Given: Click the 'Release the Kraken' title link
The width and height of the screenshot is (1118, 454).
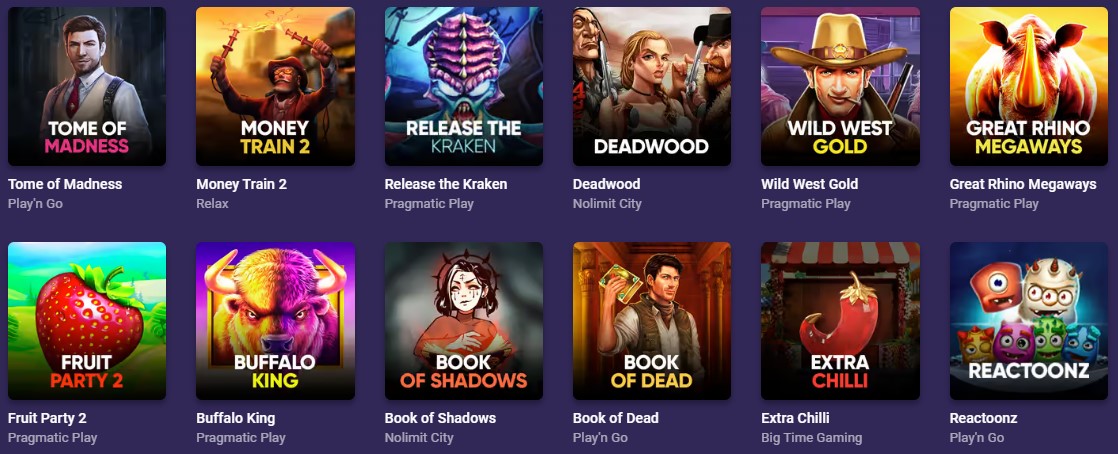Looking at the screenshot, I should (x=446, y=184).
